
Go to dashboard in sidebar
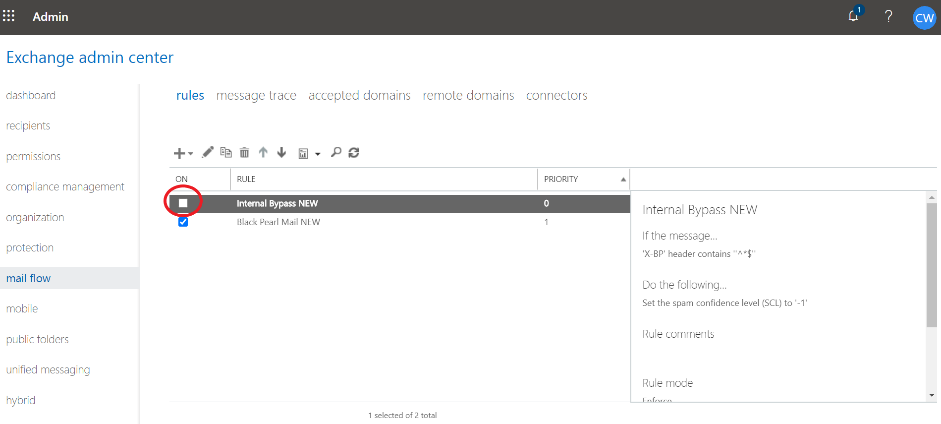pyautogui.click(x=31, y=95)
